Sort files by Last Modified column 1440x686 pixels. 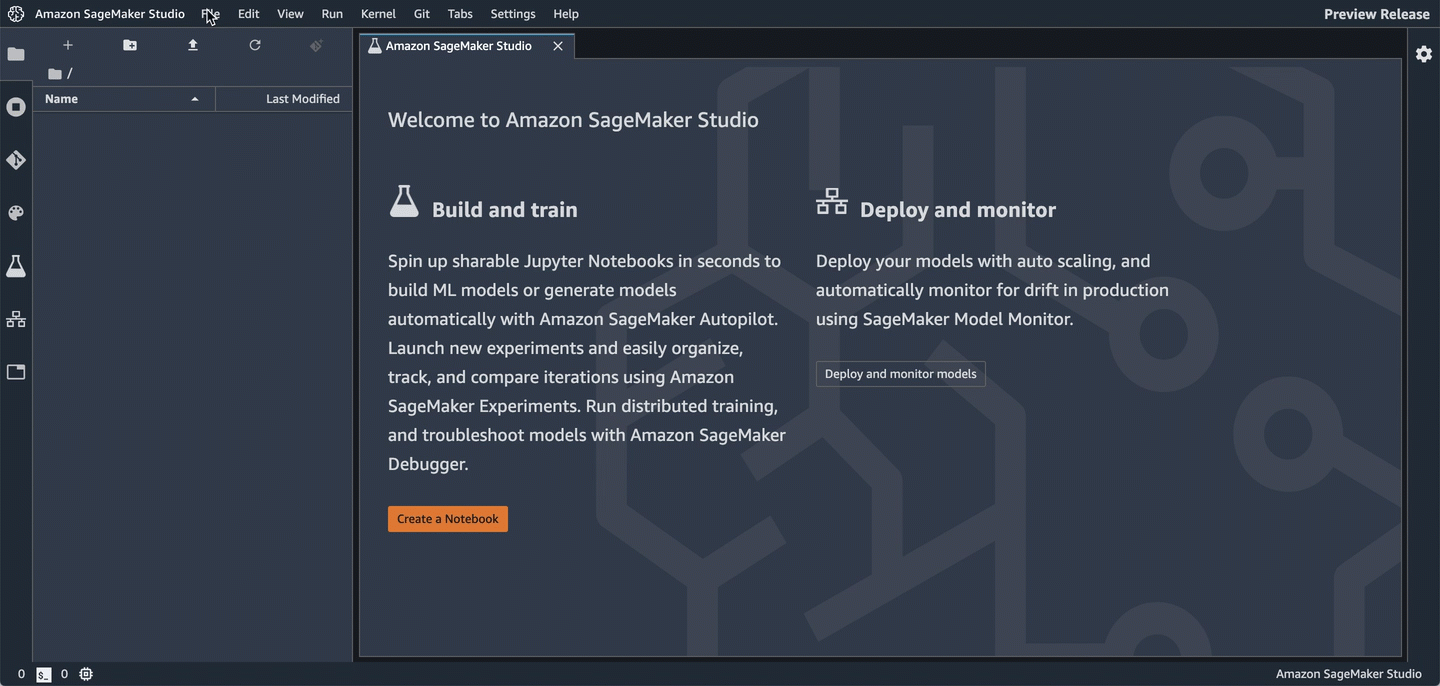click(284, 99)
